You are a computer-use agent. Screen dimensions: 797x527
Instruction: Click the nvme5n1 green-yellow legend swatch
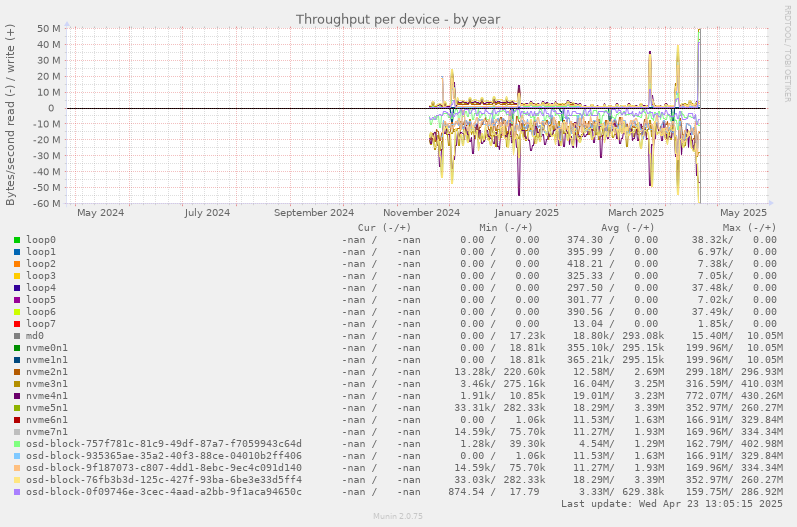17,408
